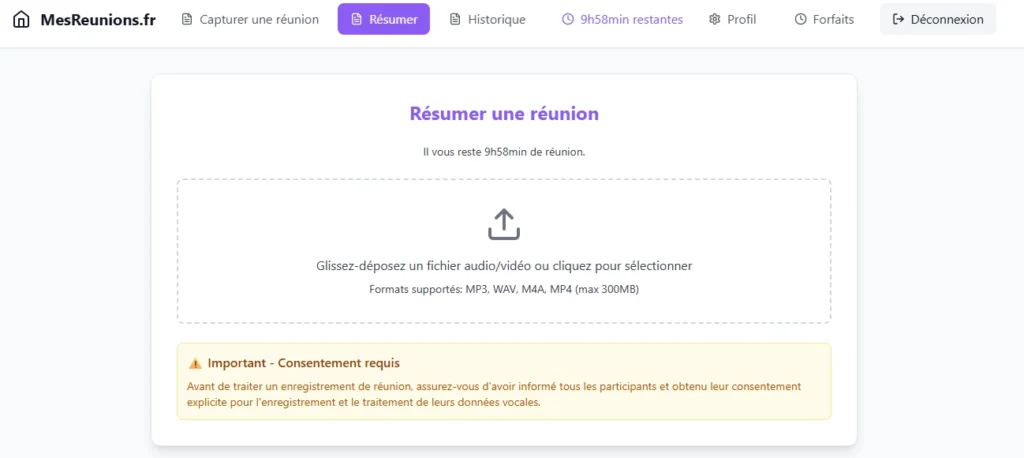
Task: Click the clock icon beside Forfaits
Action: coord(800,20)
